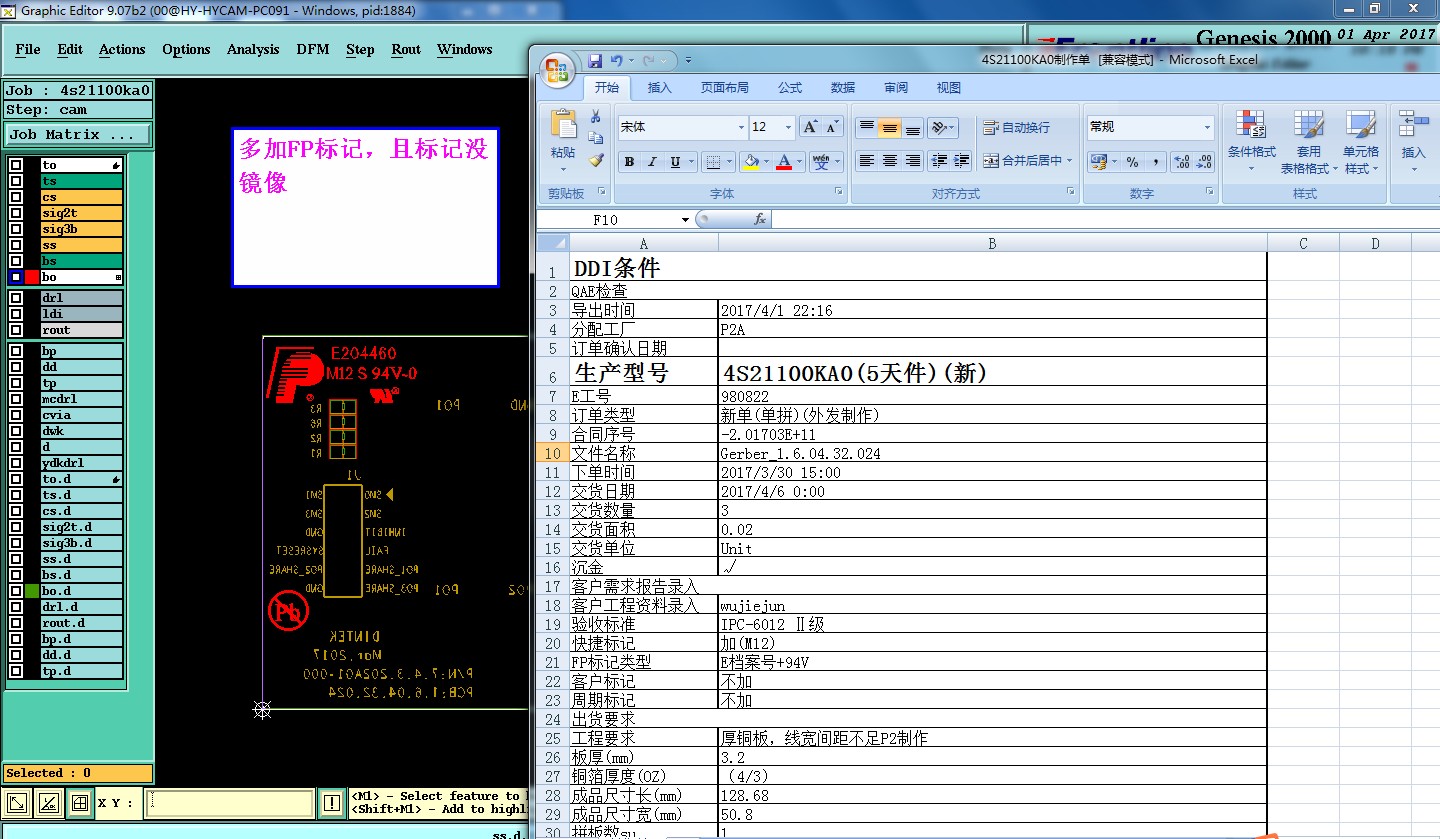The height and width of the screenshot is (839, 1440).
Task: Undo last action in Excel quick access toolbar
Action: [617, 61]
